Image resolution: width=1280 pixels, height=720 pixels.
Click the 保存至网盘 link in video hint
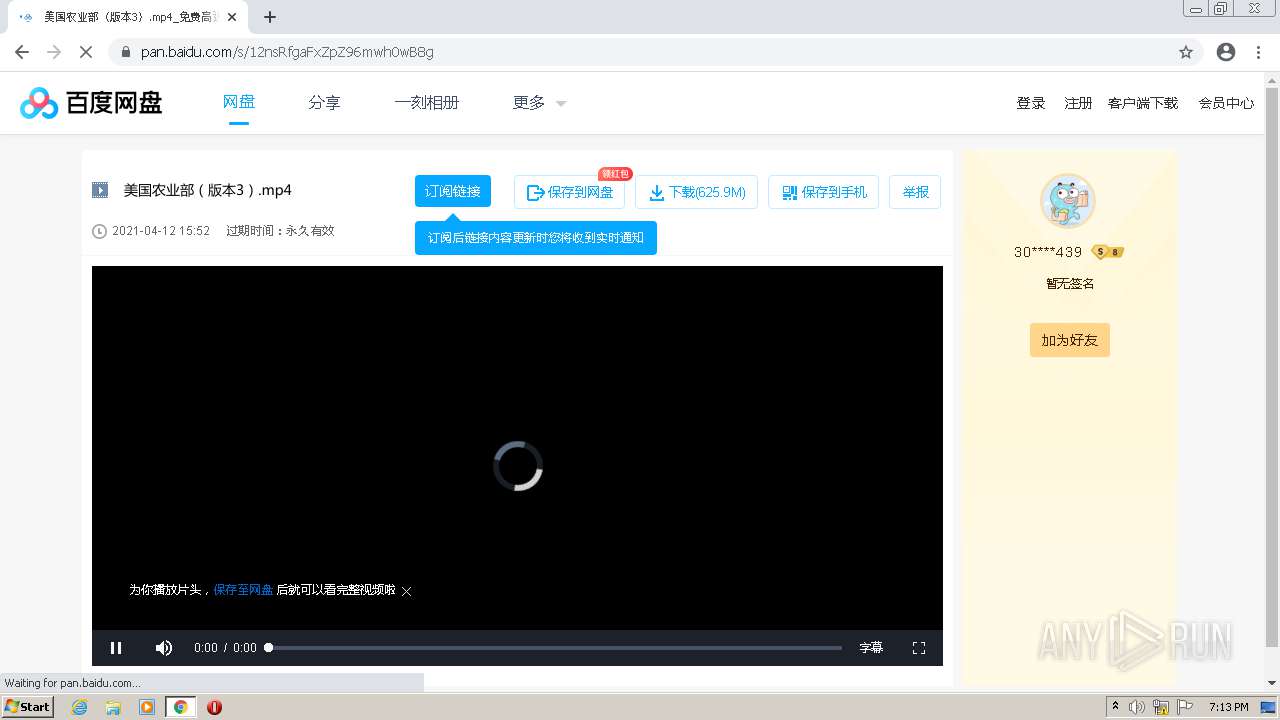pyautogui.click(x=243, y=590)
